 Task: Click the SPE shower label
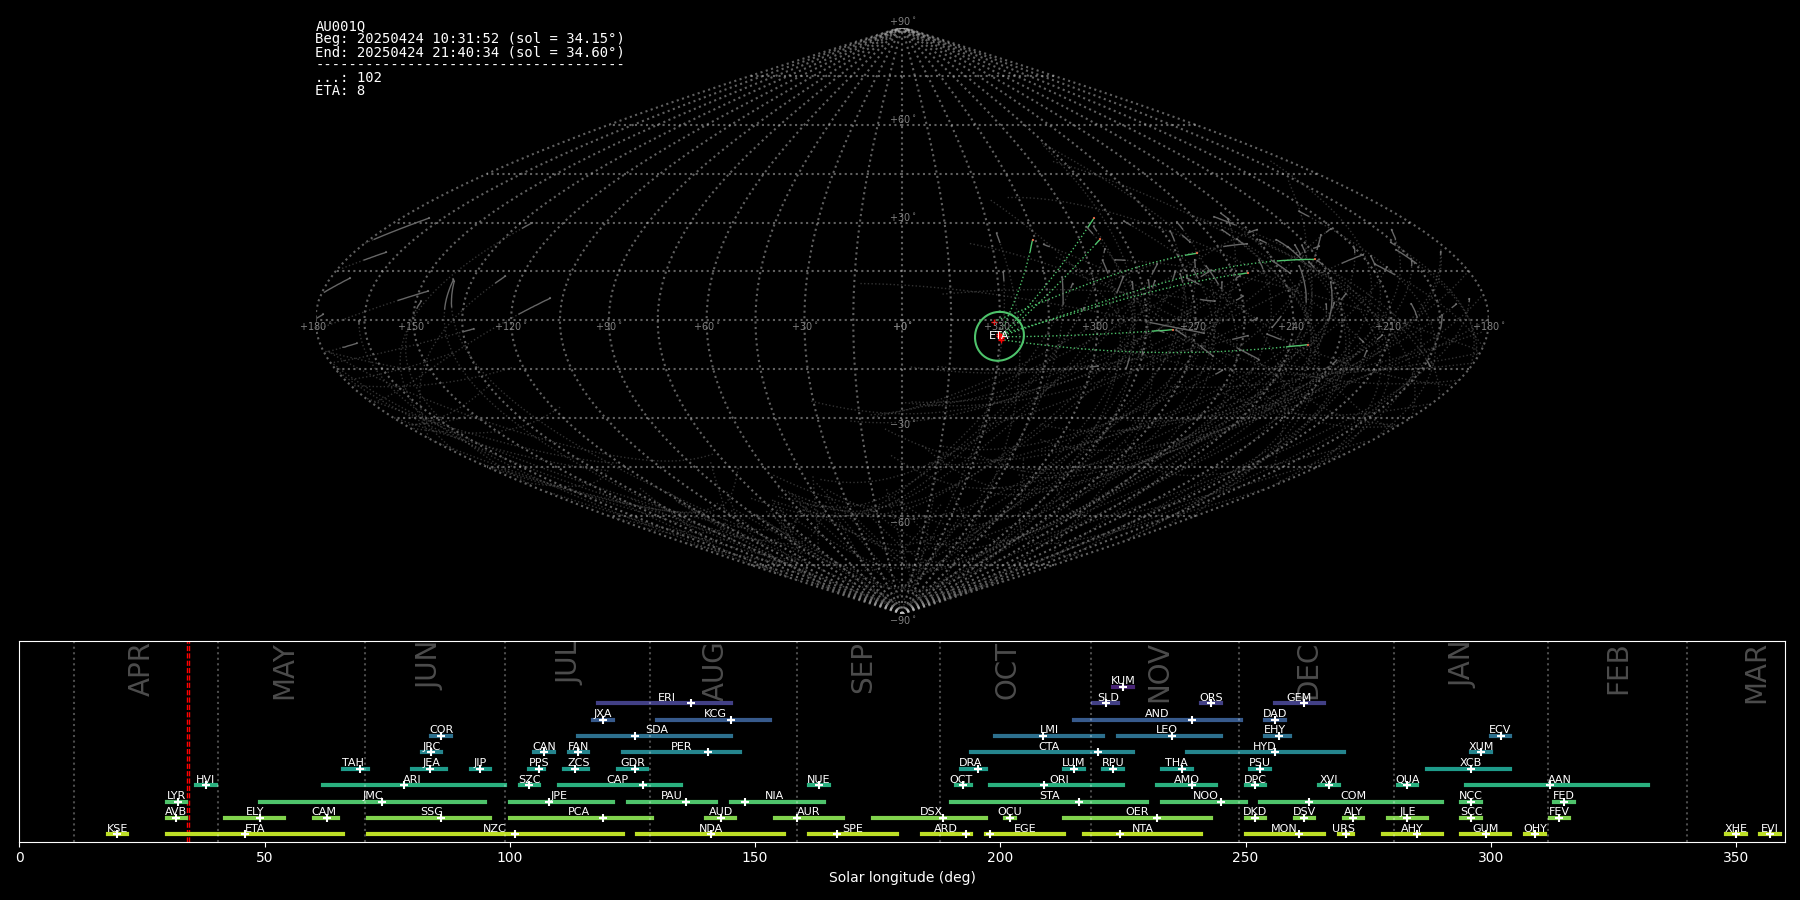pyautogui.click(x=852, y=829)
